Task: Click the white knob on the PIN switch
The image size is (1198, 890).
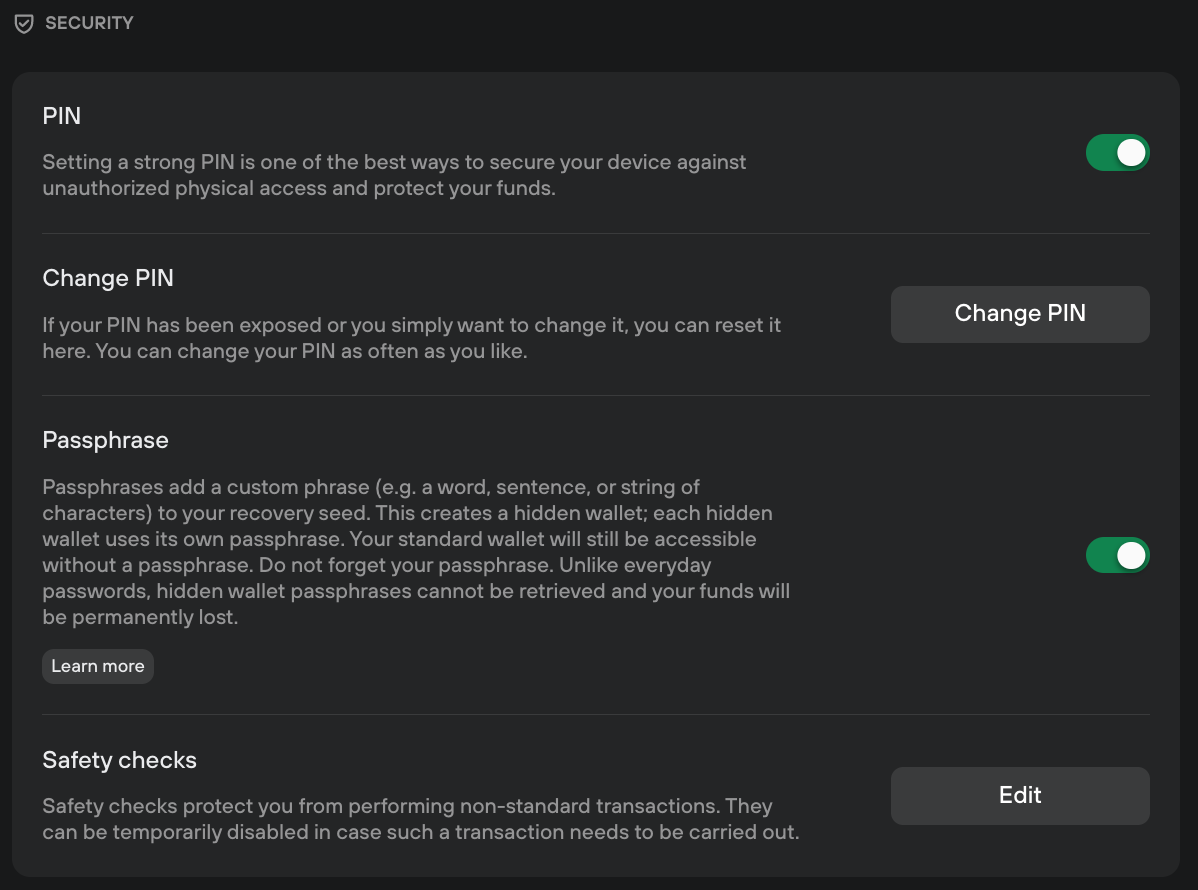Action: point(1131,153)
